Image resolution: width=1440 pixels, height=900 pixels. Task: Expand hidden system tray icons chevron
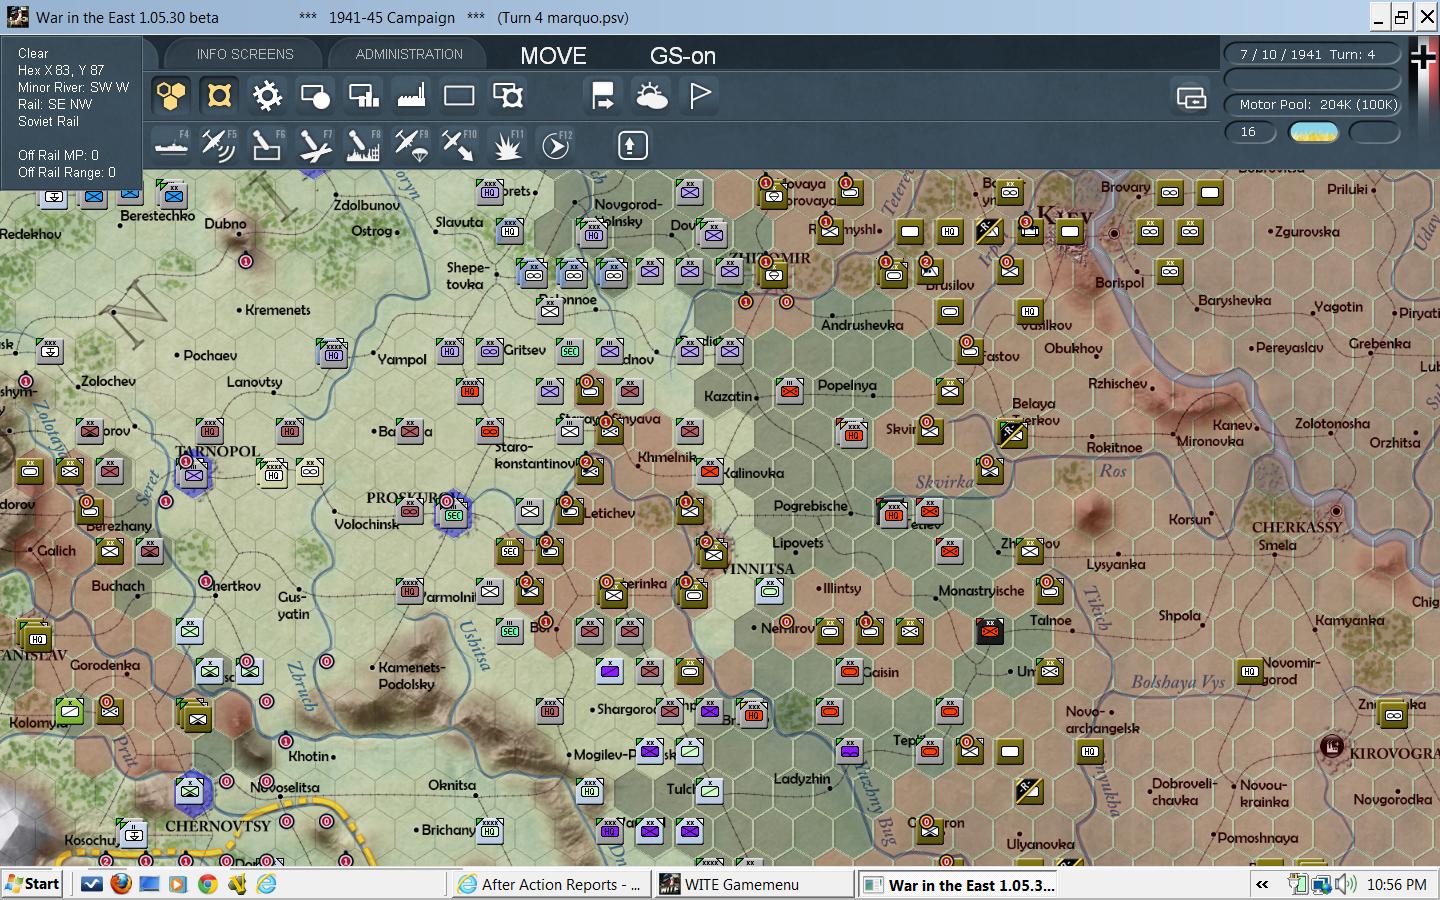click(1262, 884)
